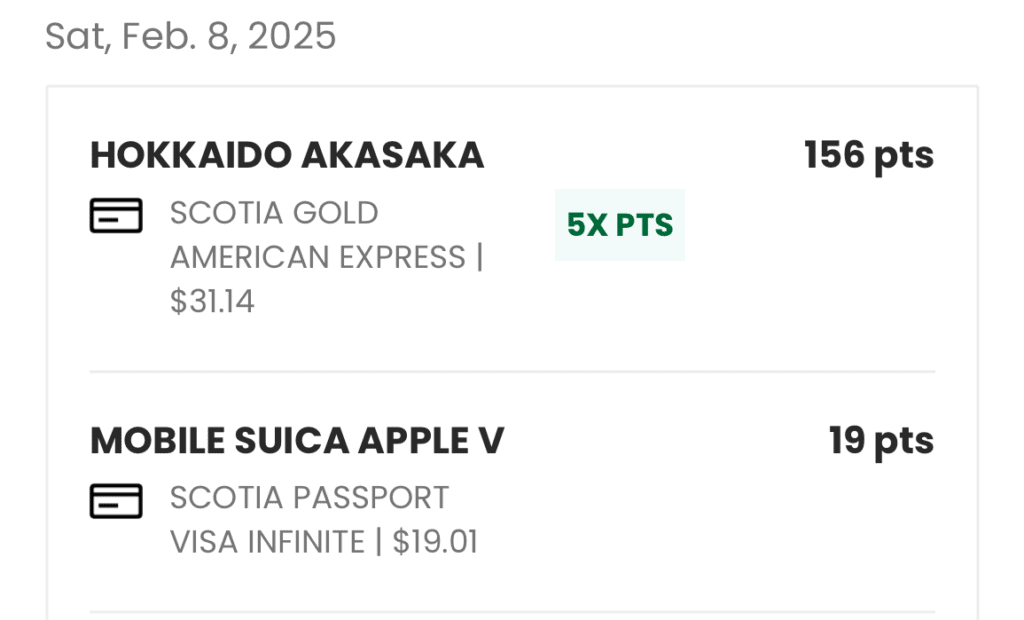Select the 19 pts reward value
Viewport: 1024px width, 620px height.
tap(880, 441)
